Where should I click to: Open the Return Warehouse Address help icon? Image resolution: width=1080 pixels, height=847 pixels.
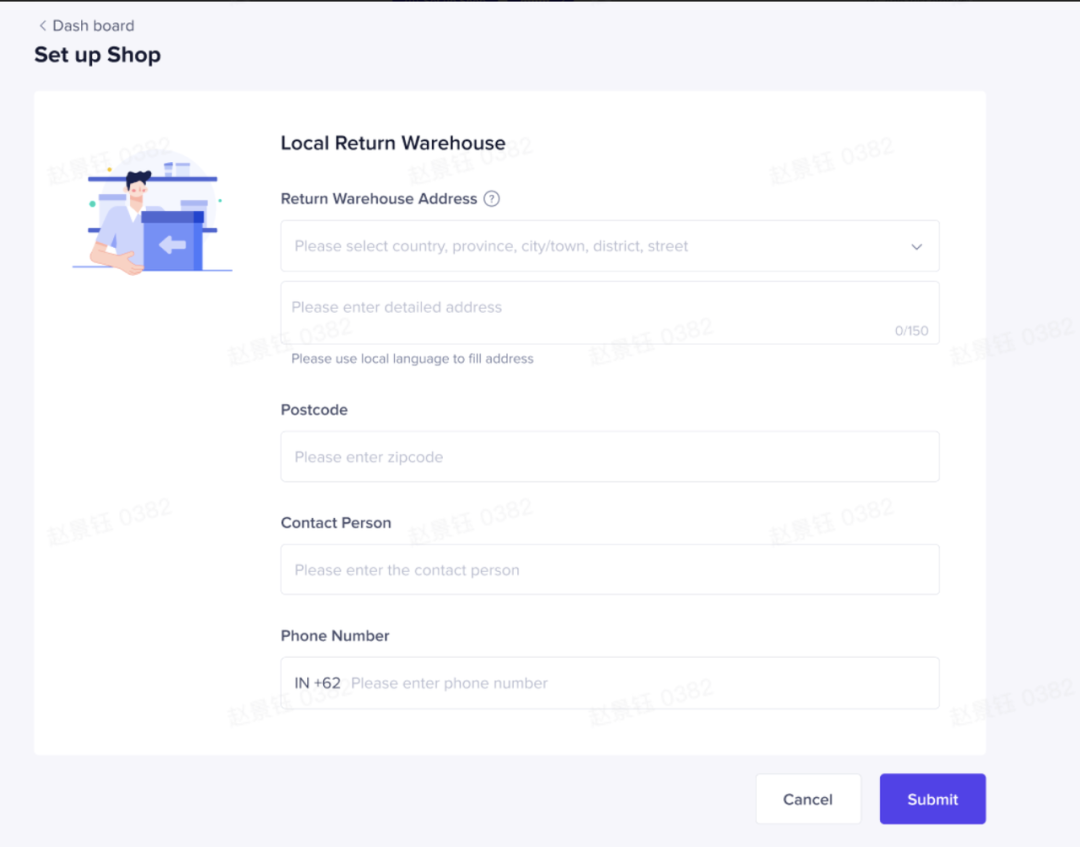pyautogui.click(x=491, y=199)
